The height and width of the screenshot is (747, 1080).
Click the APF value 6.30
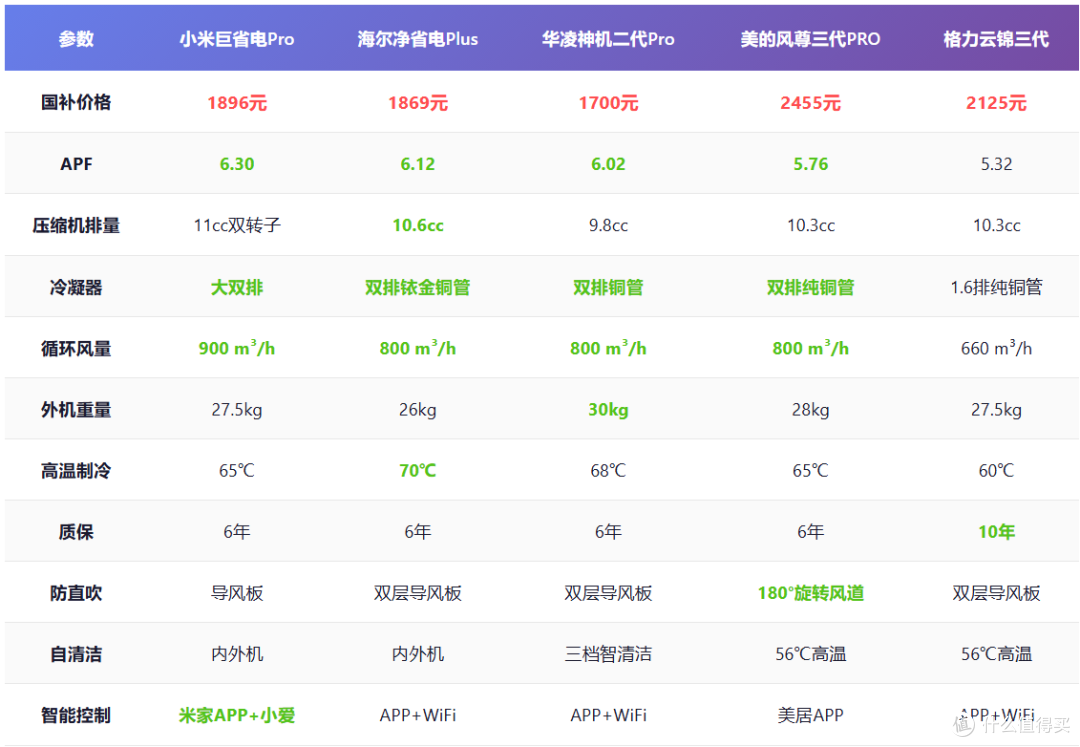point(237,165)
